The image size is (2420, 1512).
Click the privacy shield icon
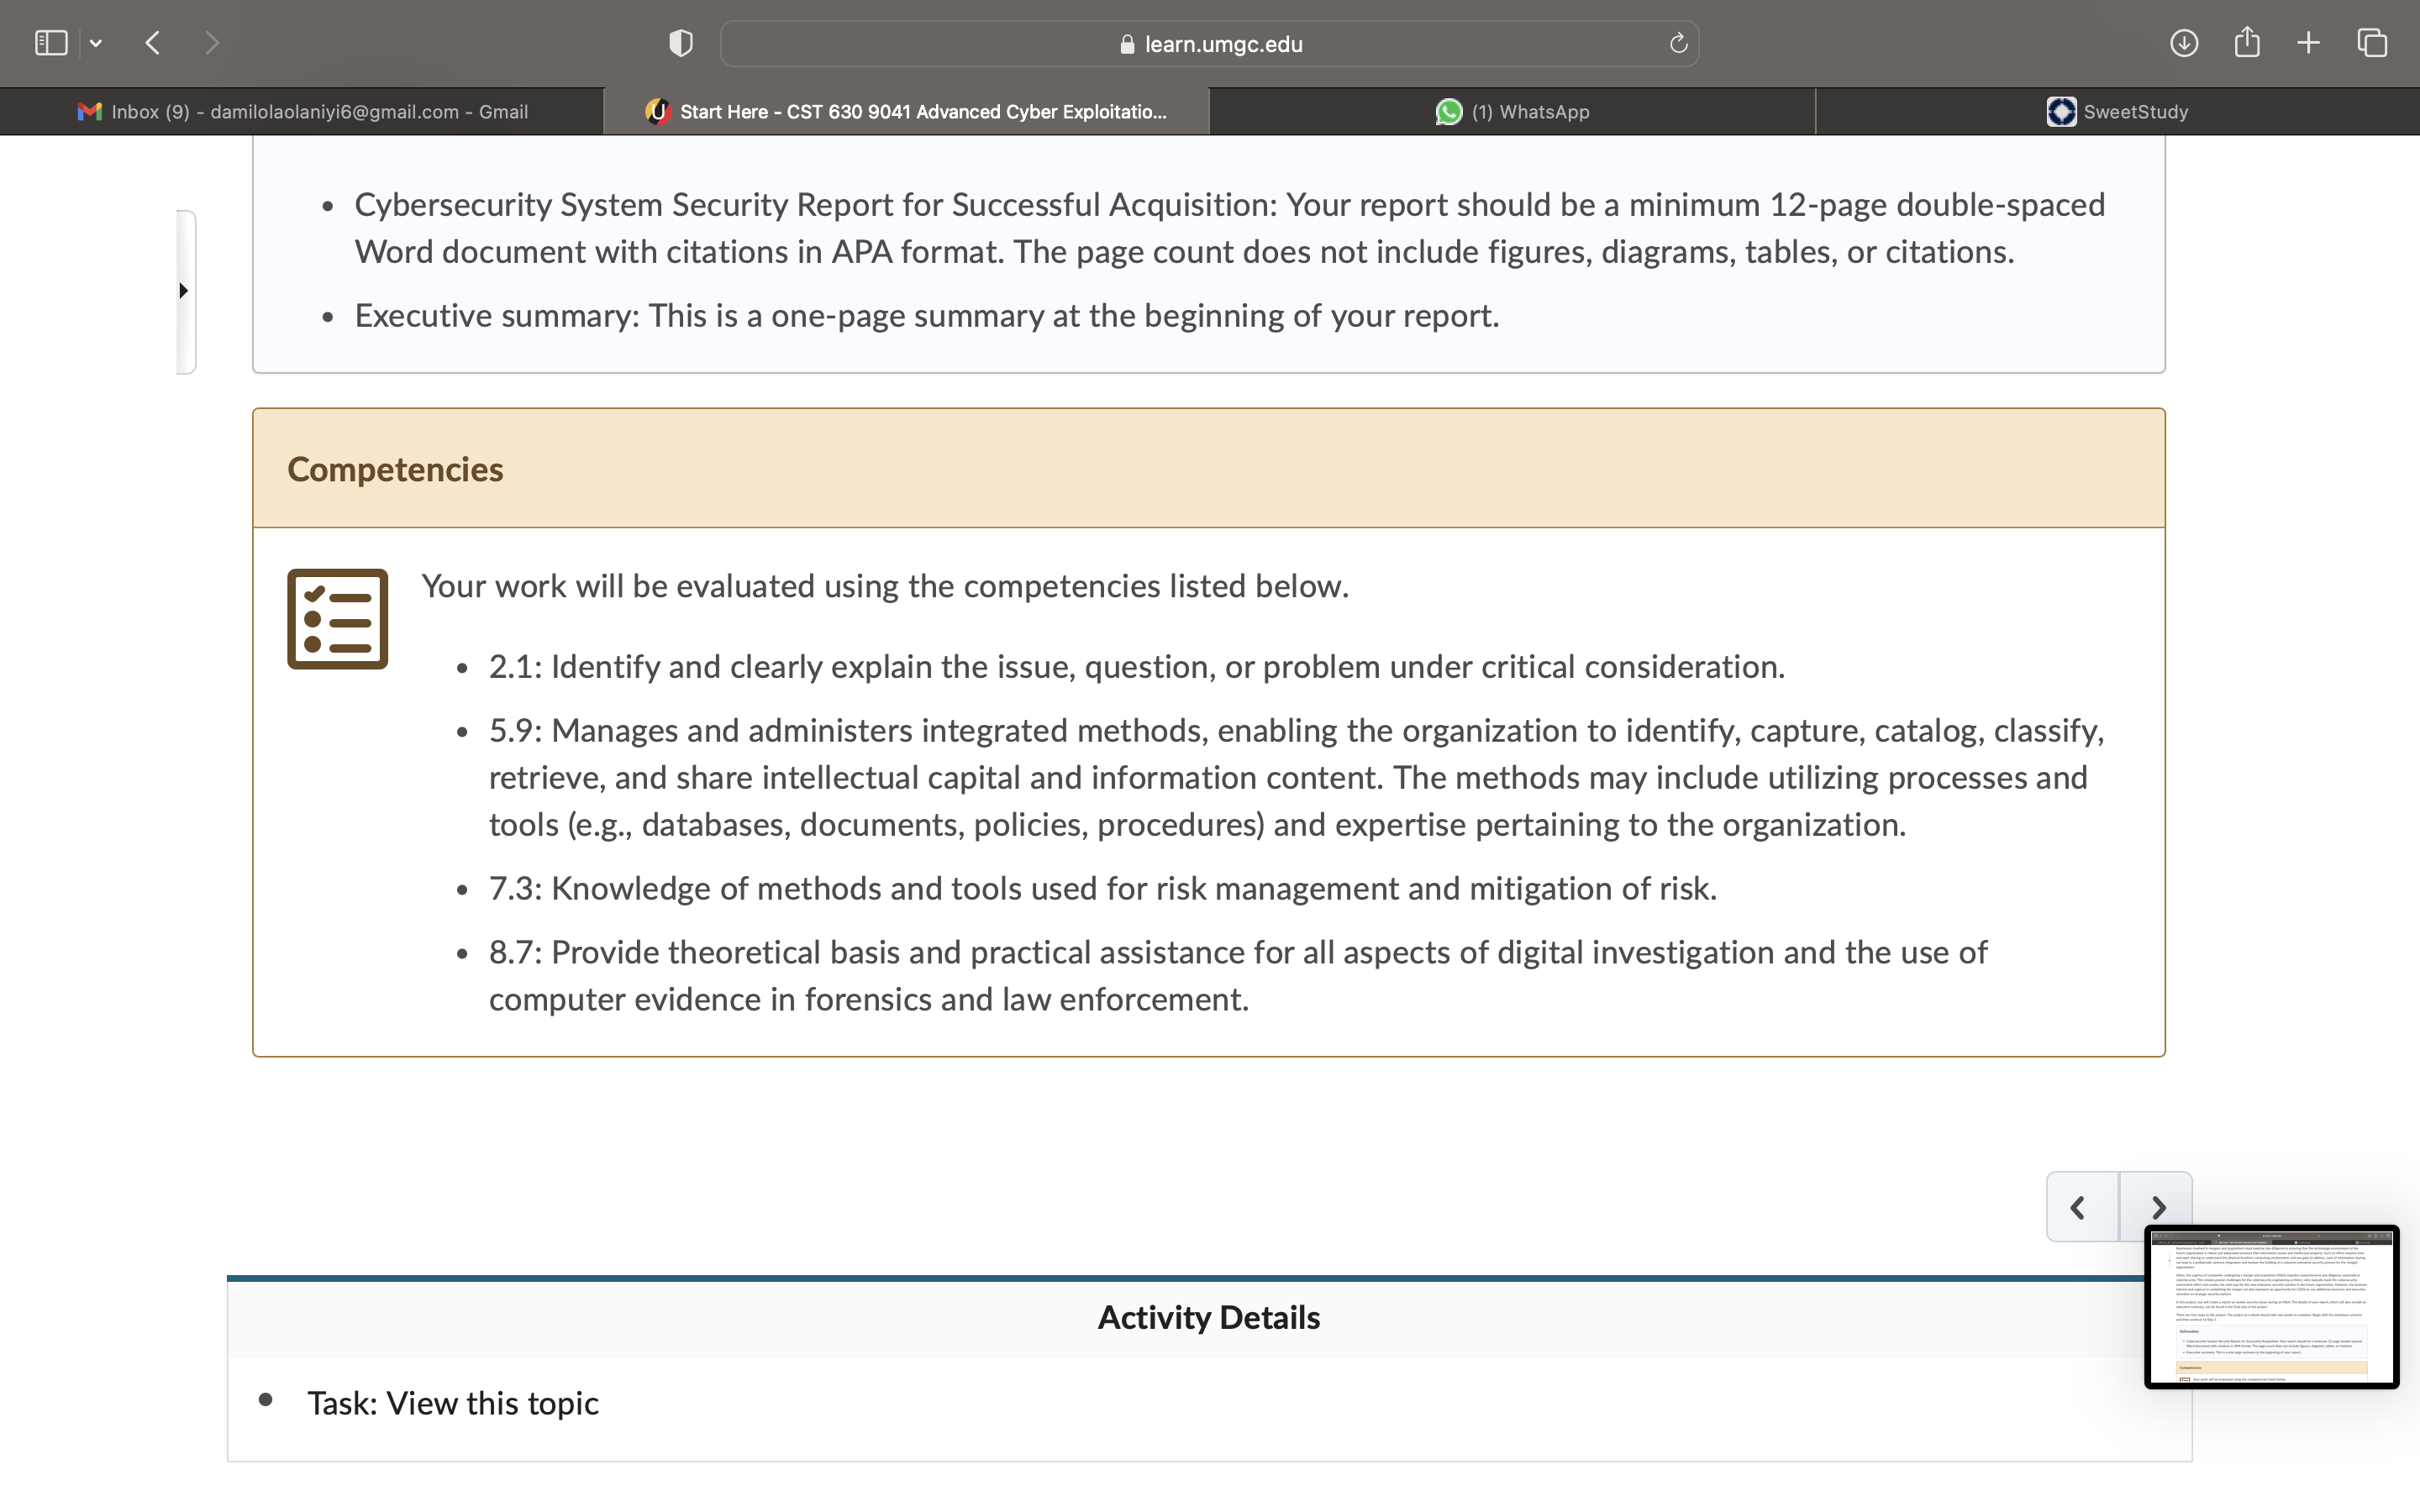click(x=681, y=43)
